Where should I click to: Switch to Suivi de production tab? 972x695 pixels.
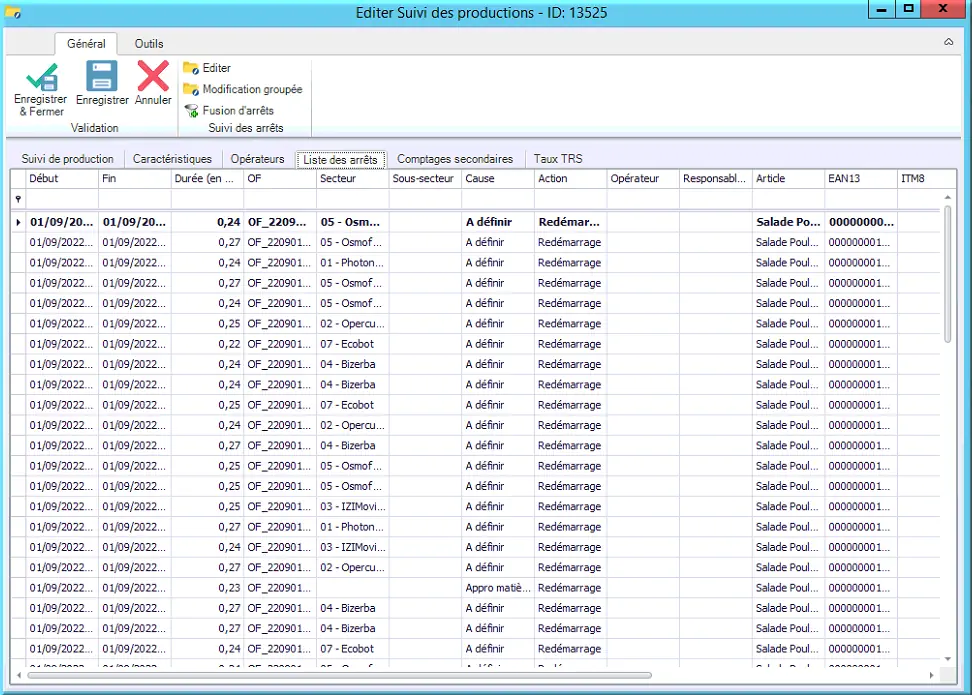click(68, 159)
